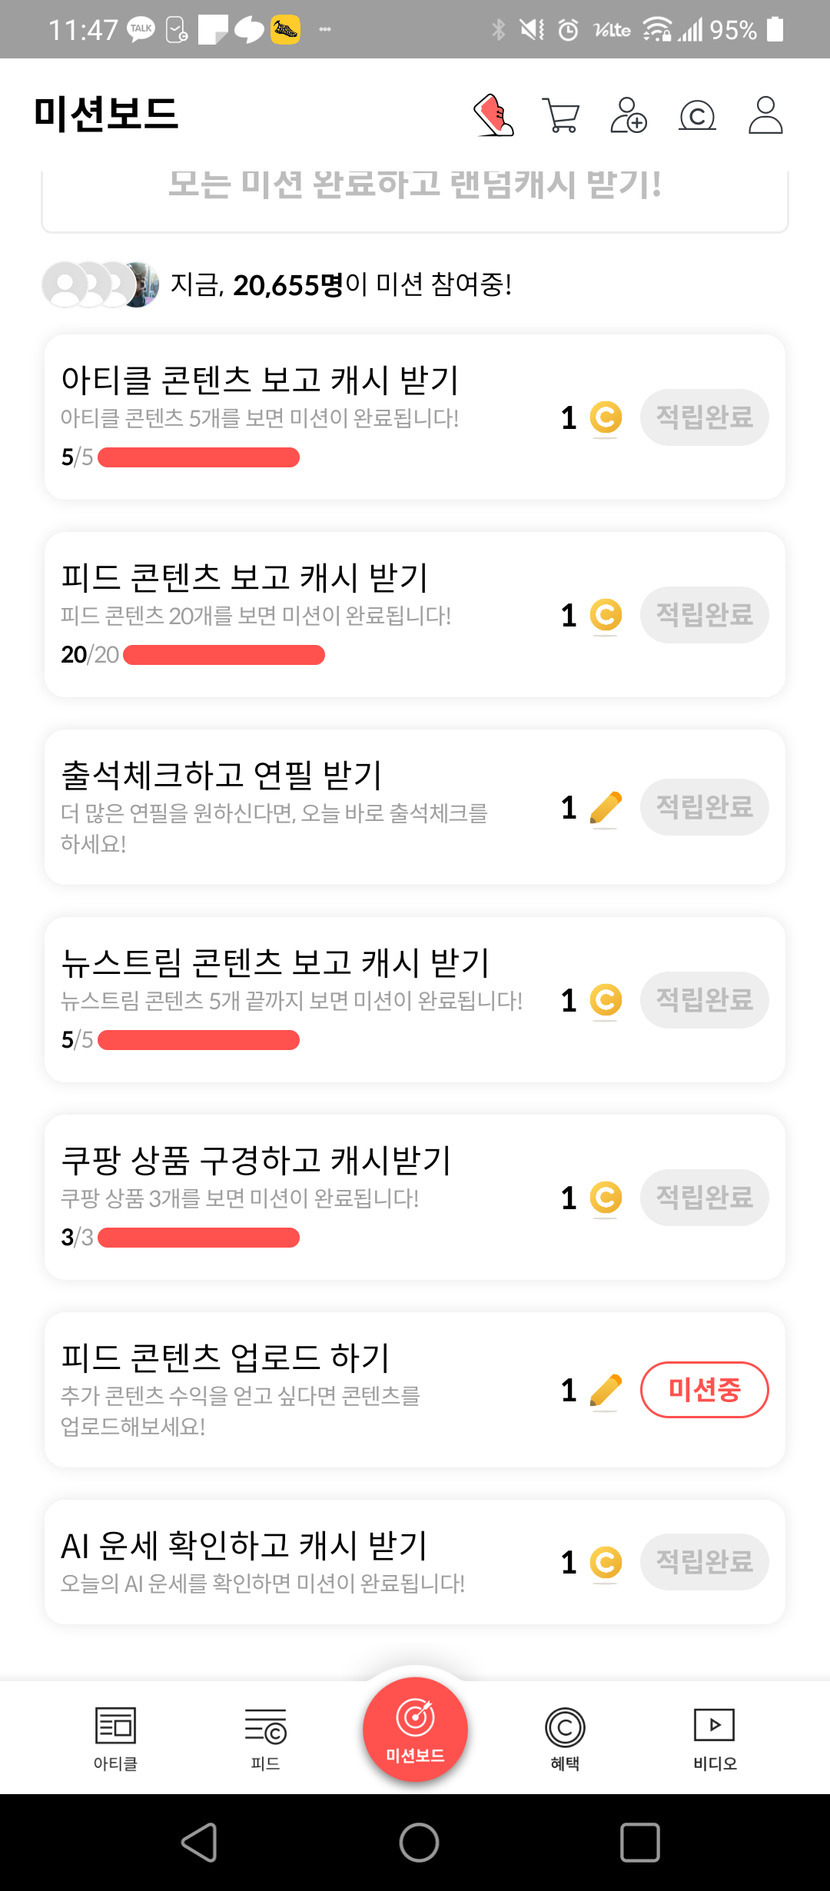Tap the add friend icon

pyautogui.click(x=628, y=115)
